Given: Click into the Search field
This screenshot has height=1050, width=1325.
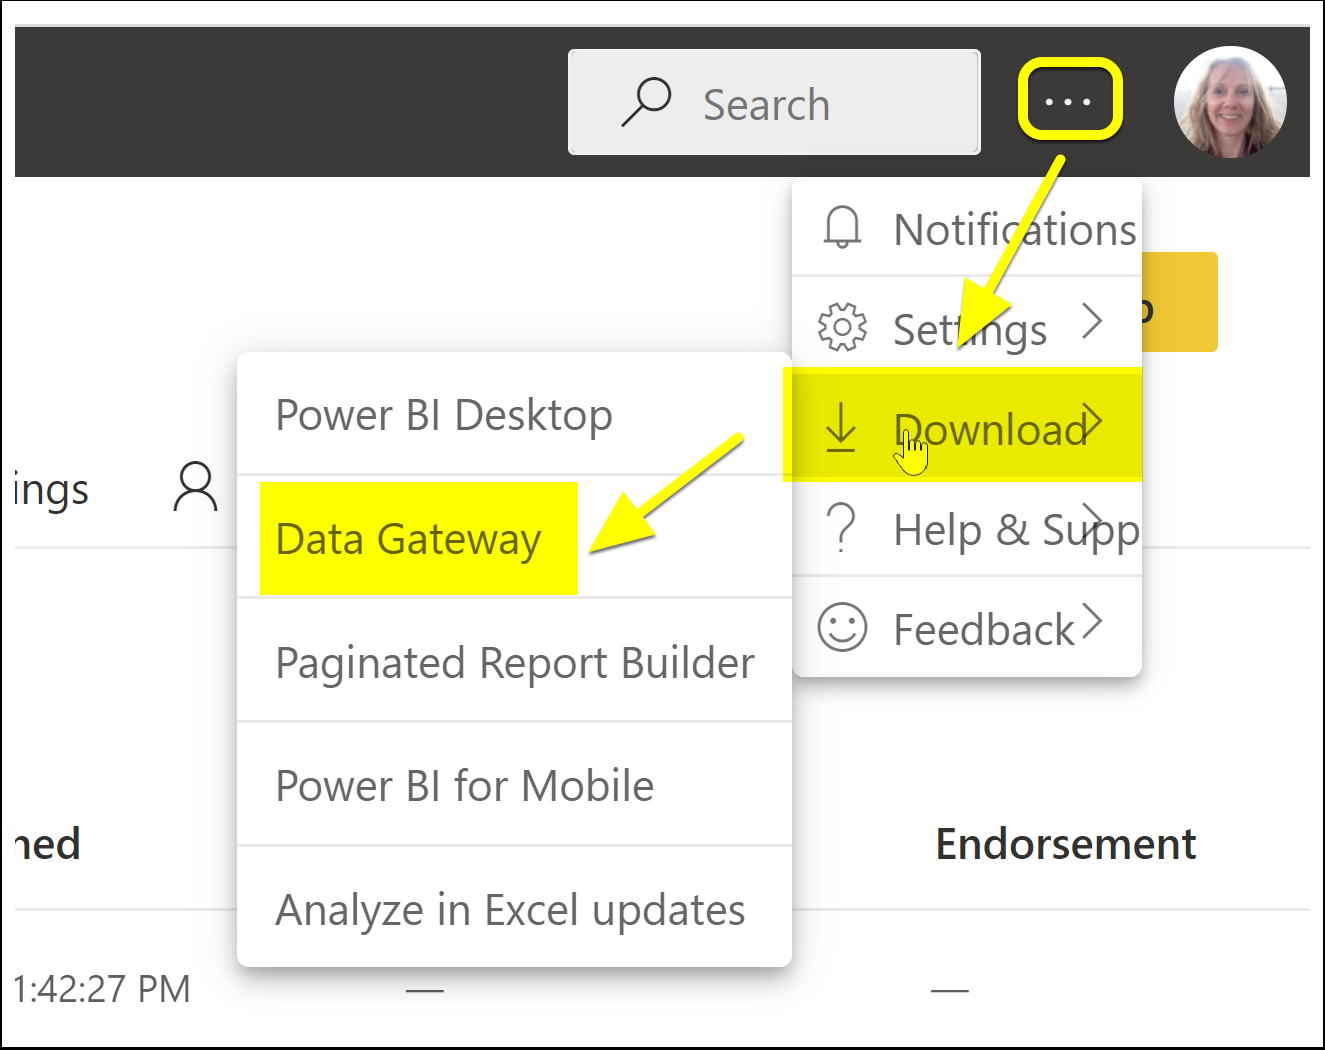Looking at the screenshot, I should coord(774,102).
